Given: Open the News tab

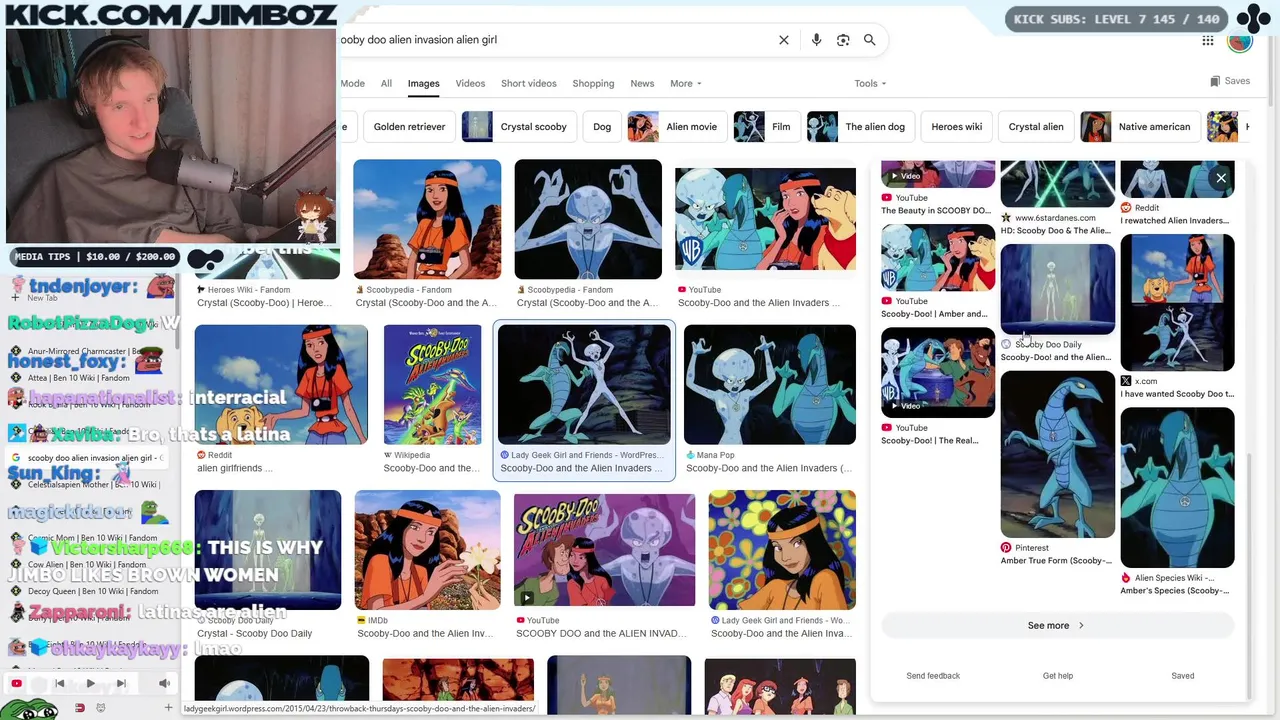Looking at the screenshot, I should click(642, 83).
